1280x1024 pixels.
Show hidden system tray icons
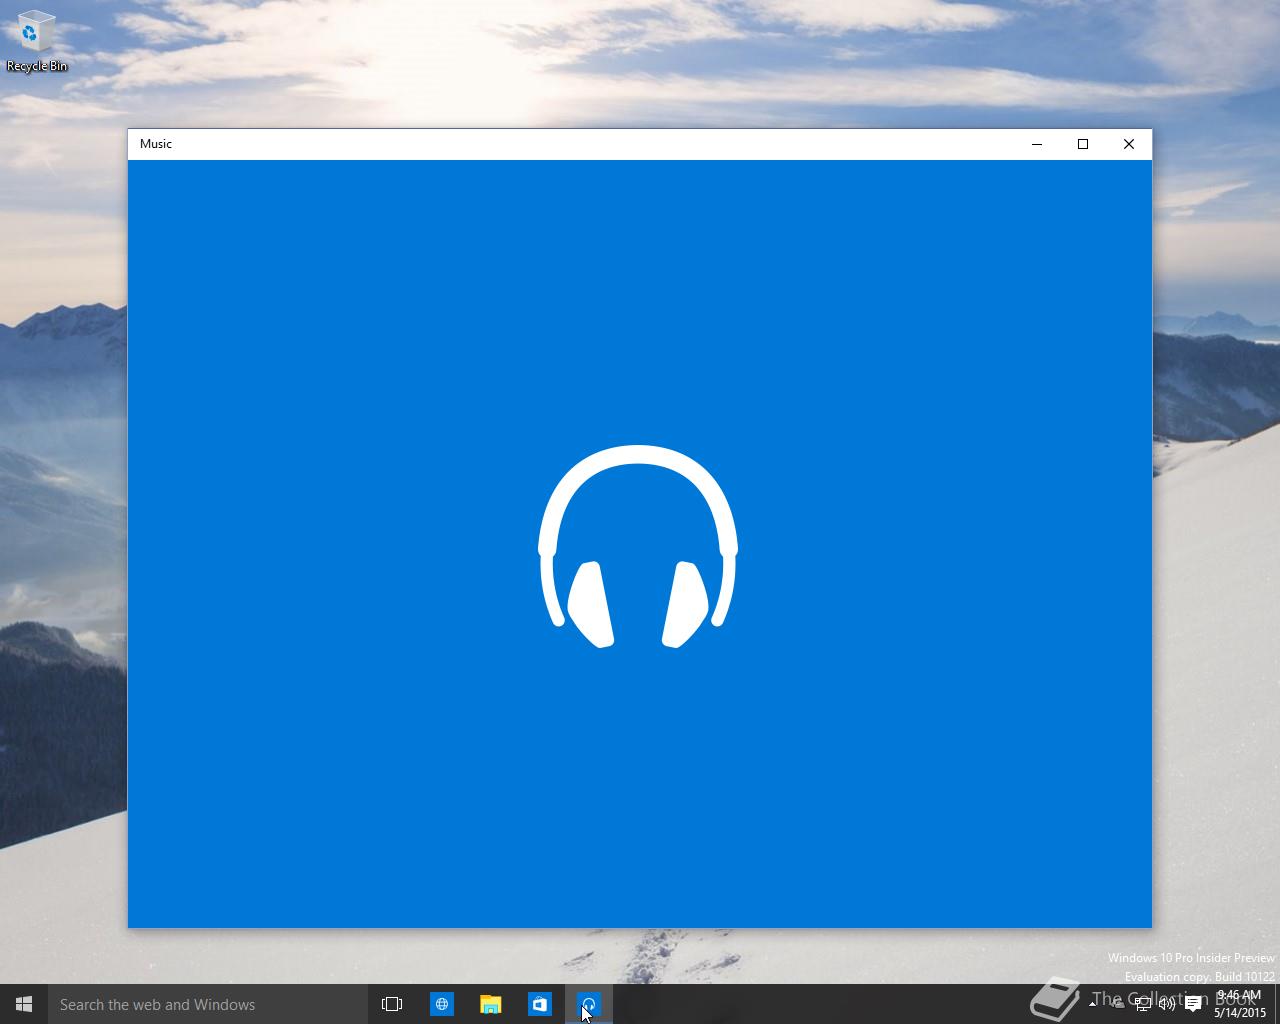pos(1093,1004)
